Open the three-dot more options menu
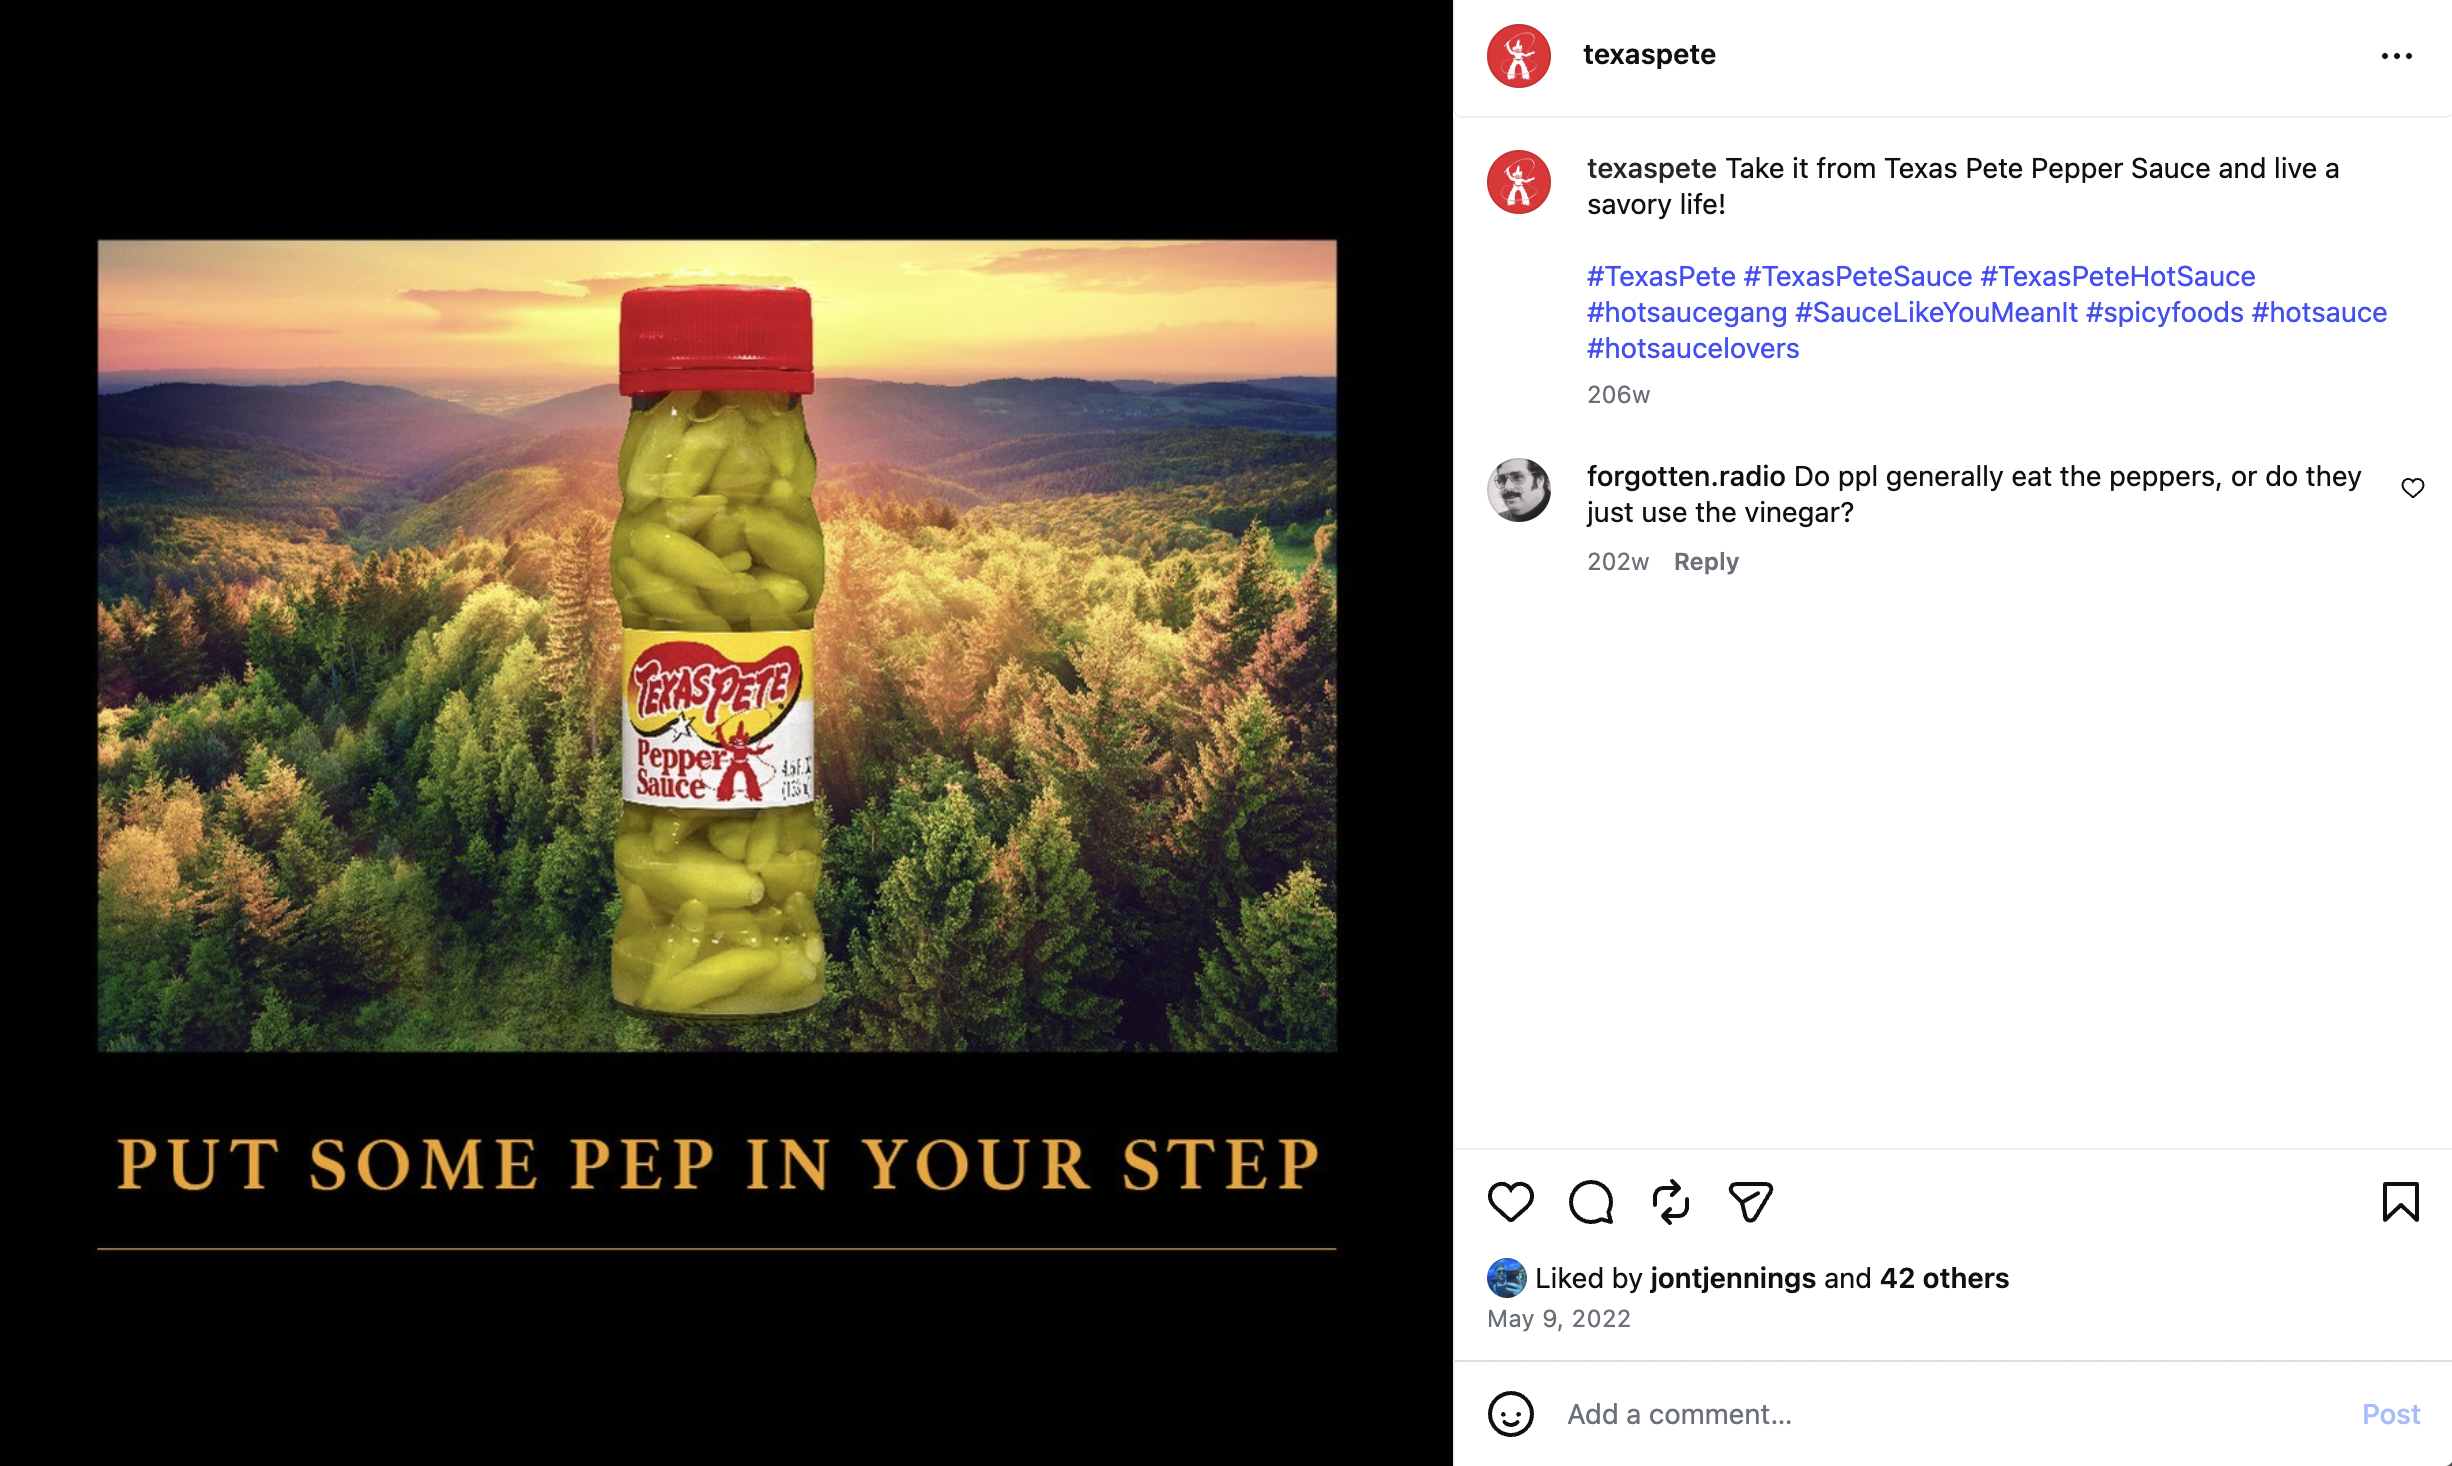 [2396, 56]
